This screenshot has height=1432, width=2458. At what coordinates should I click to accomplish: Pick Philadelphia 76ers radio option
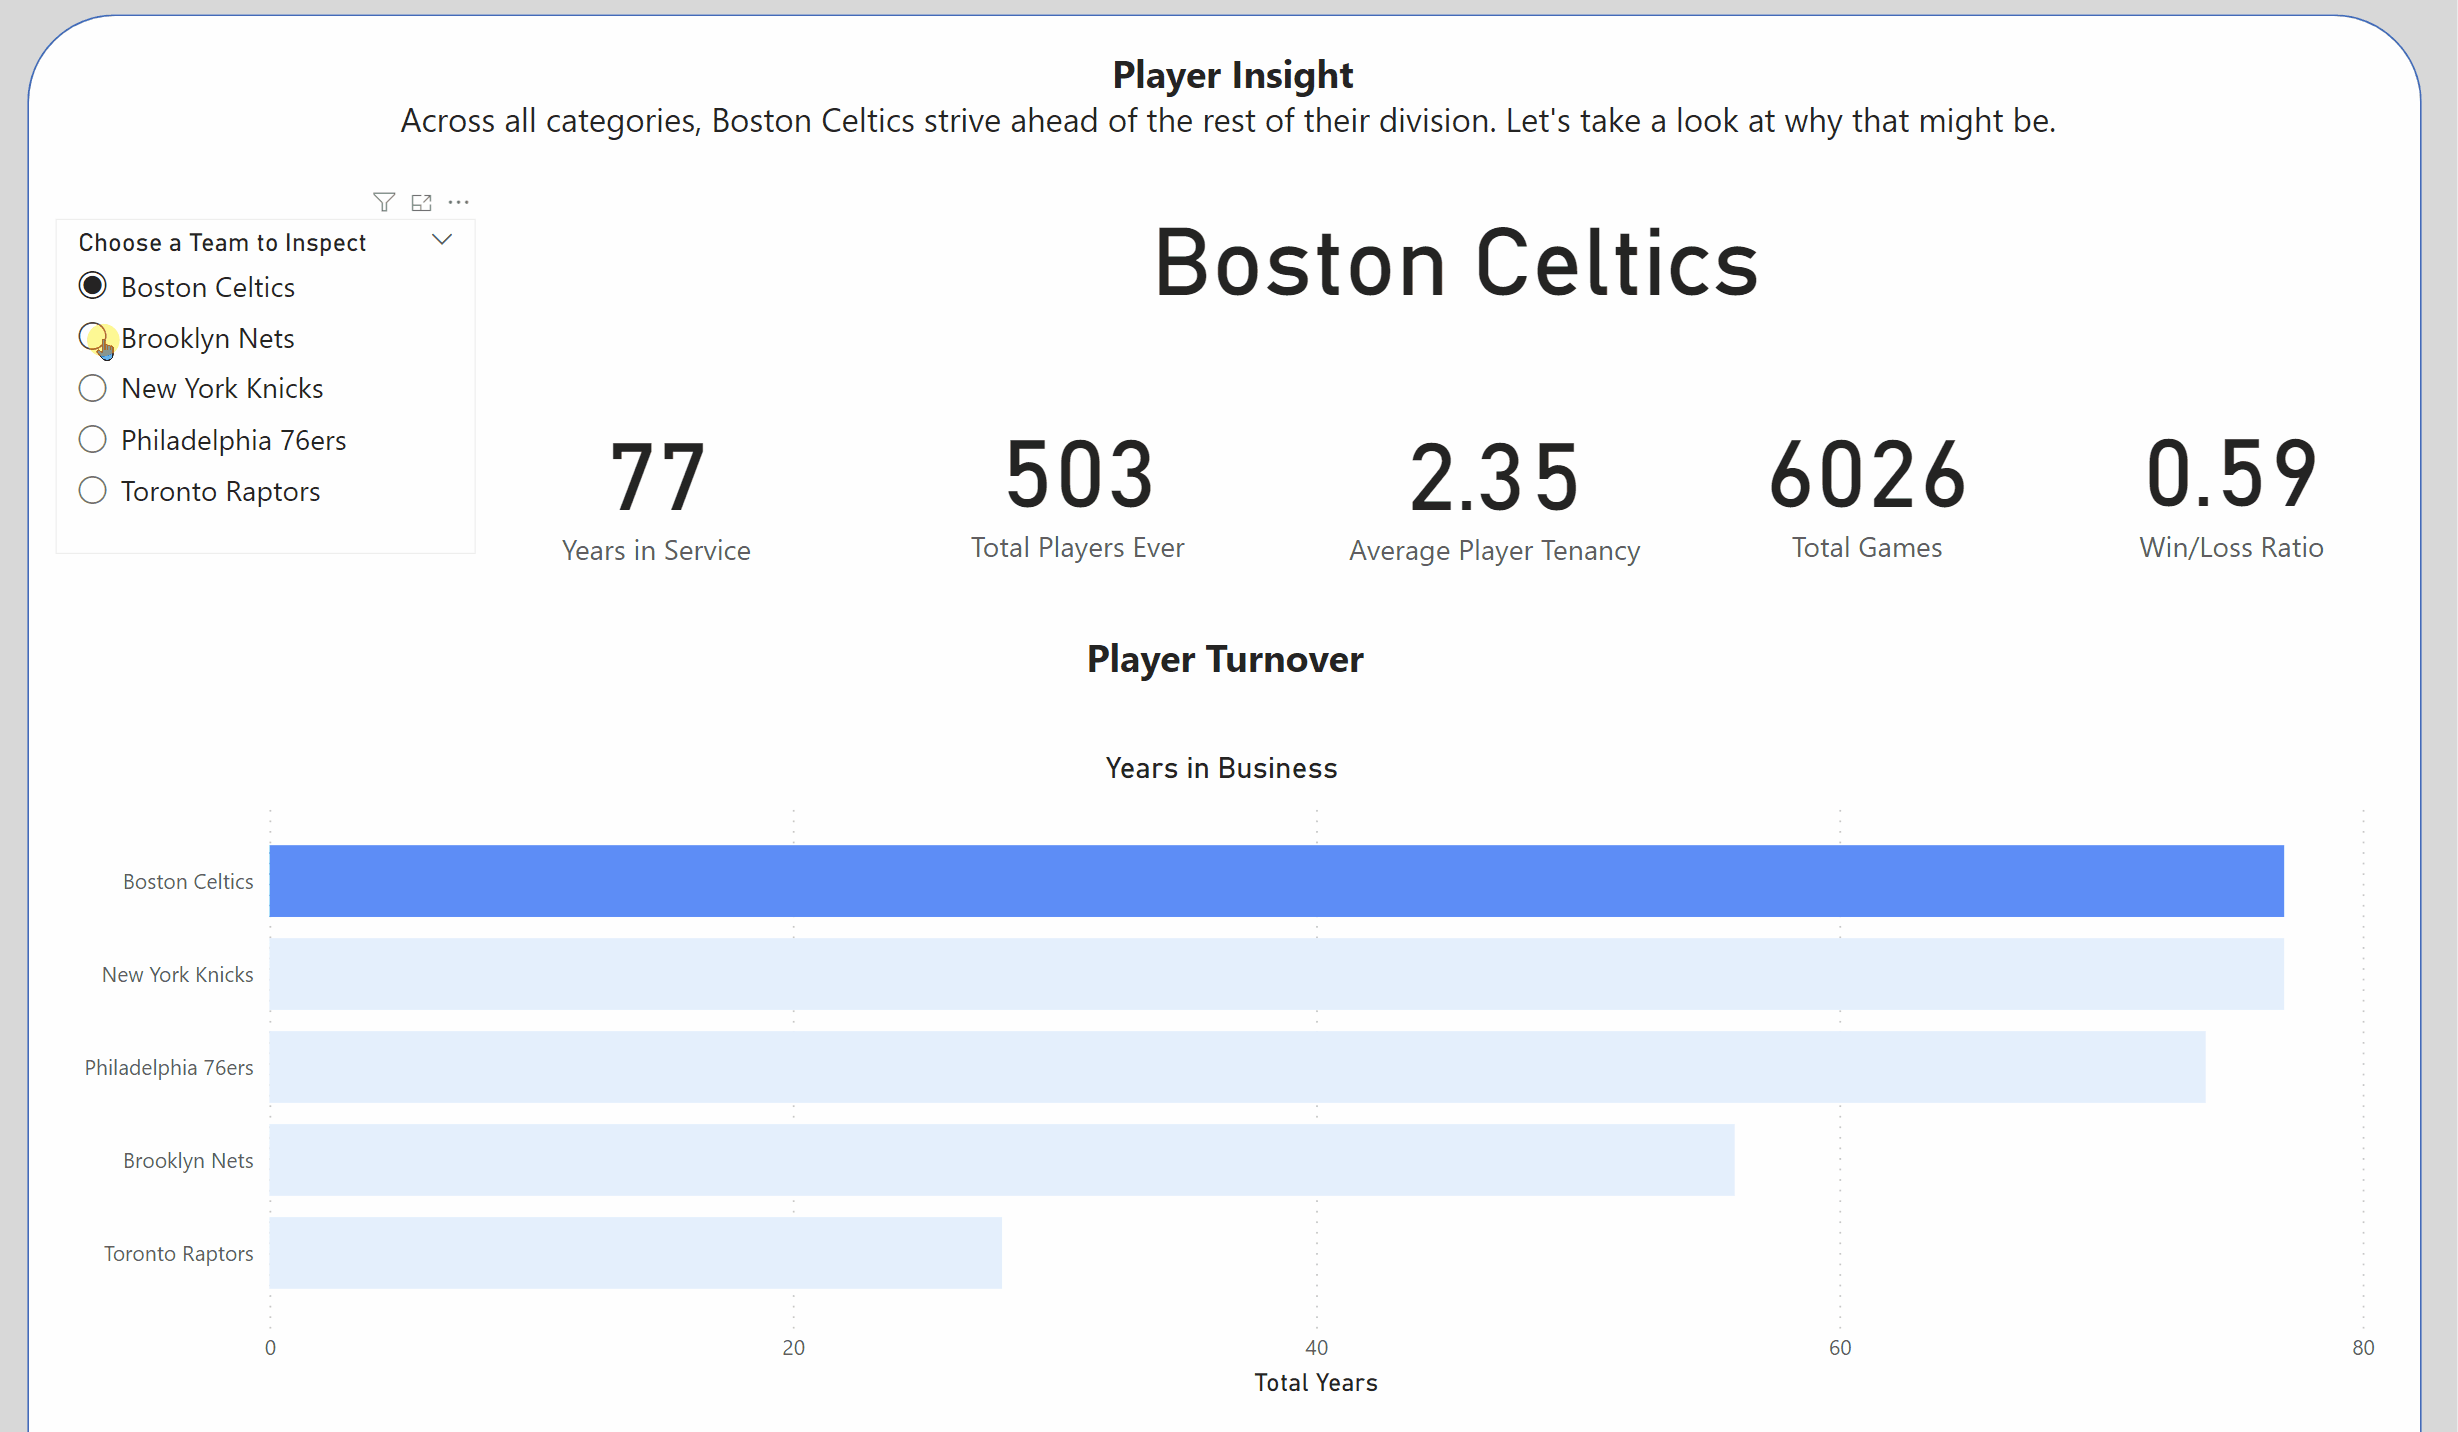[93, 439]
